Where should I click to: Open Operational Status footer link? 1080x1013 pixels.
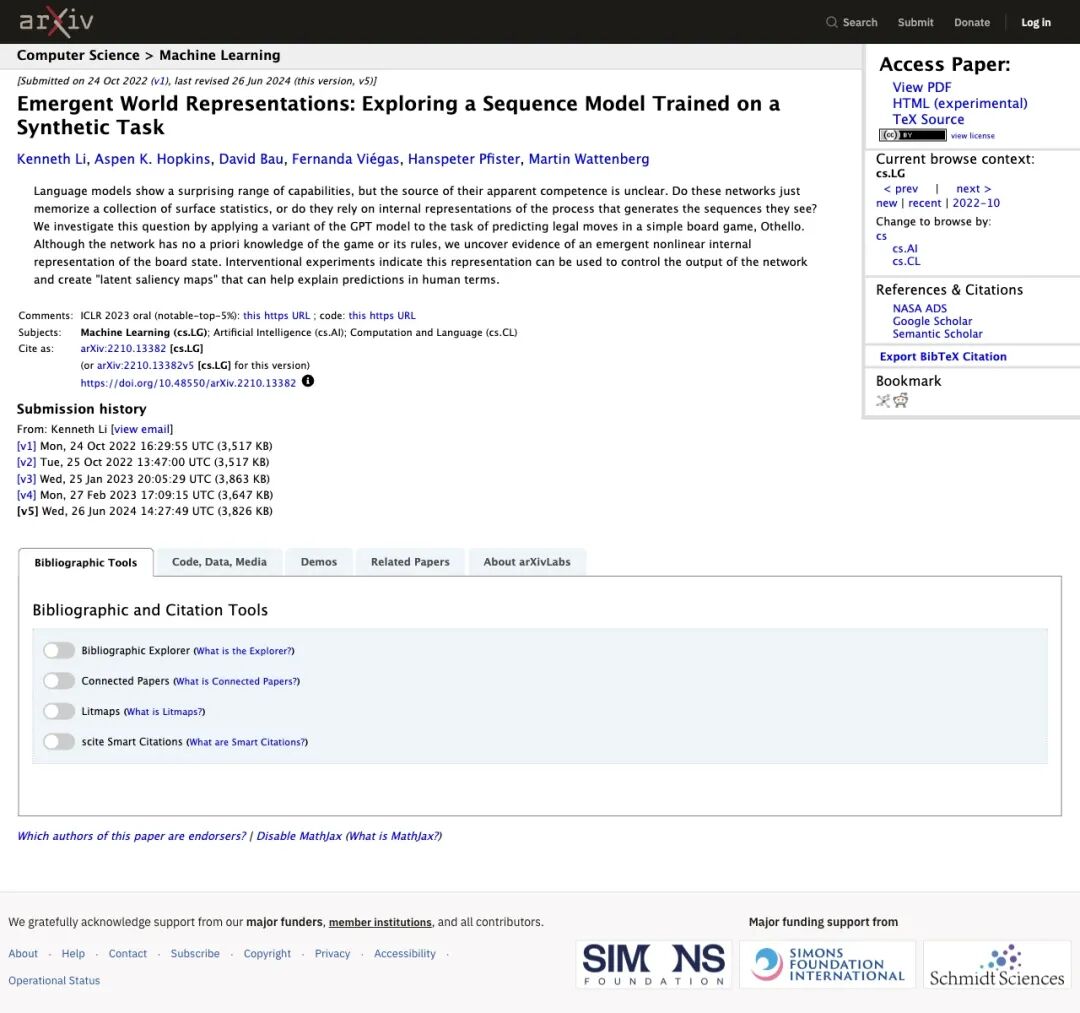pos(54,981)
